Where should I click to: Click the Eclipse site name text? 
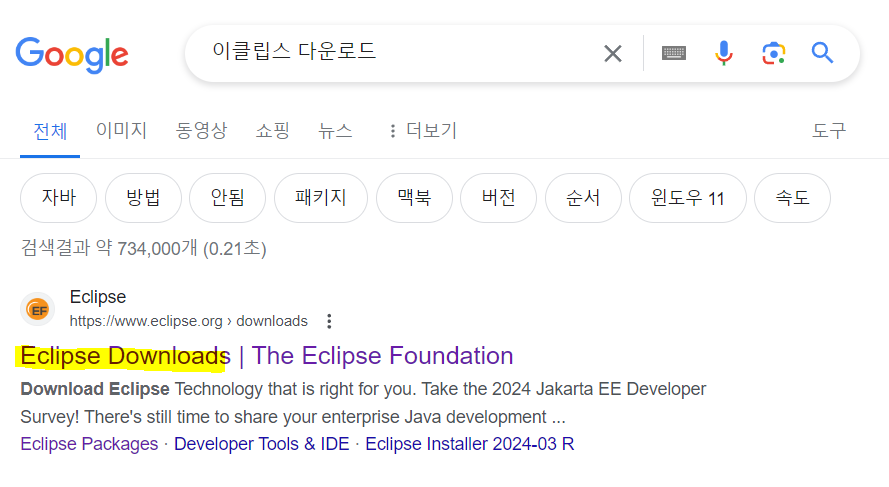pos(98,297)
